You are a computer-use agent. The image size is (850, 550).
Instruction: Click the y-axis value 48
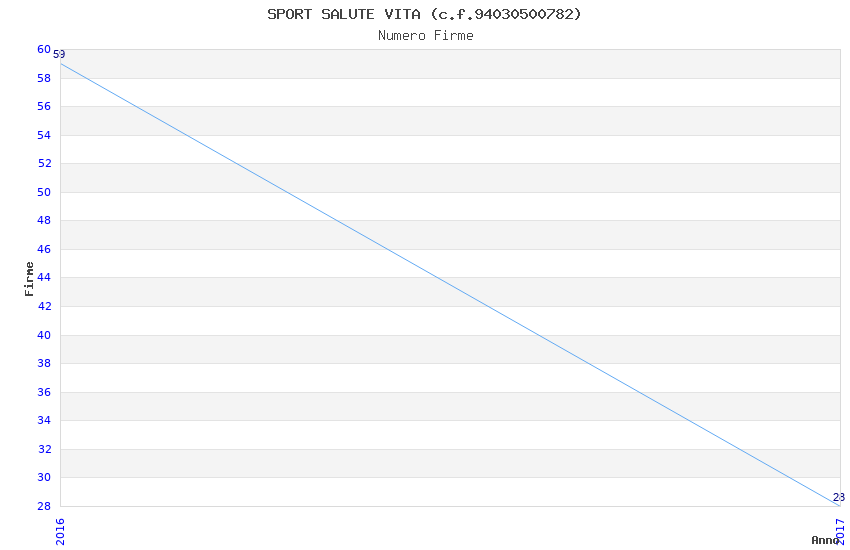[x=44, y=221]
